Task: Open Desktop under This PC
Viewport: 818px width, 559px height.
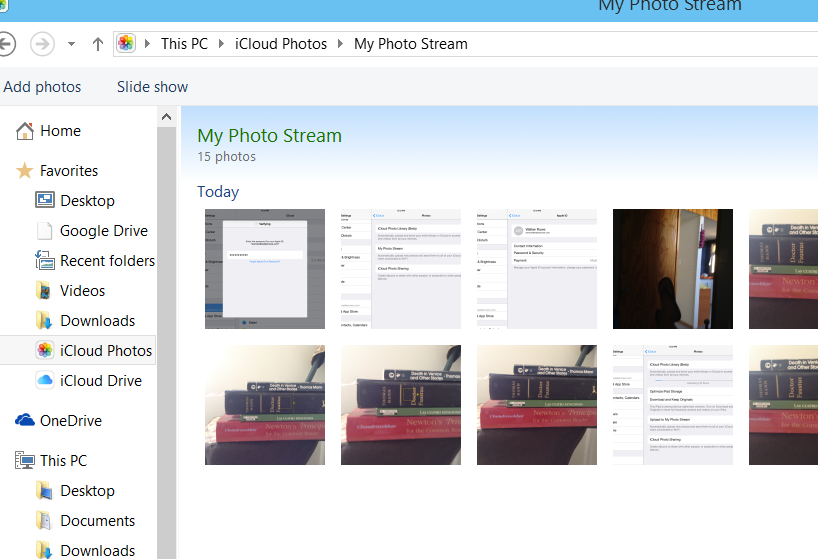Action: (87, 491)
